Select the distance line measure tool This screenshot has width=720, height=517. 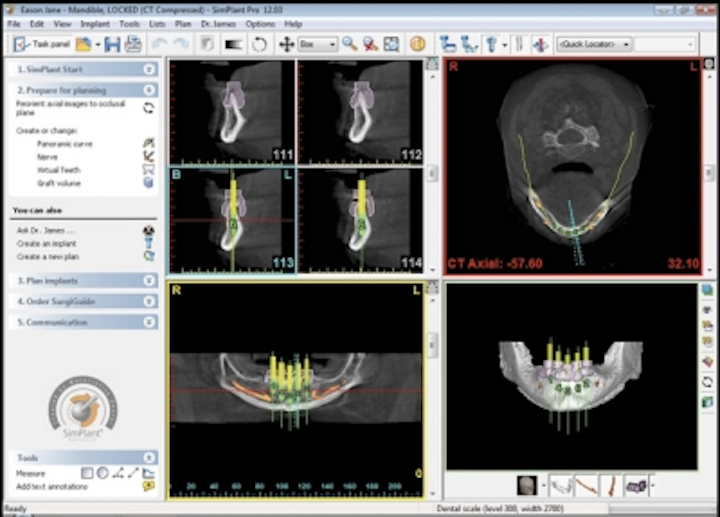tap(133, 472)
